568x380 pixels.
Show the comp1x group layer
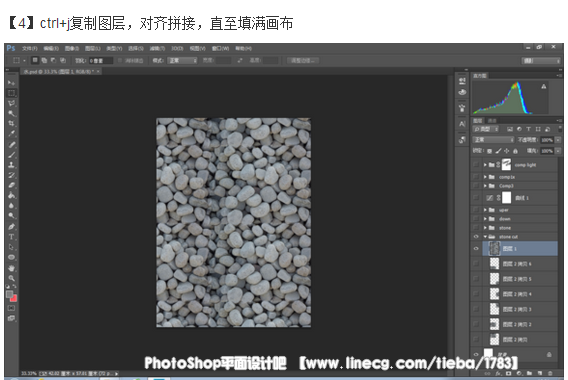coord(476,177)
